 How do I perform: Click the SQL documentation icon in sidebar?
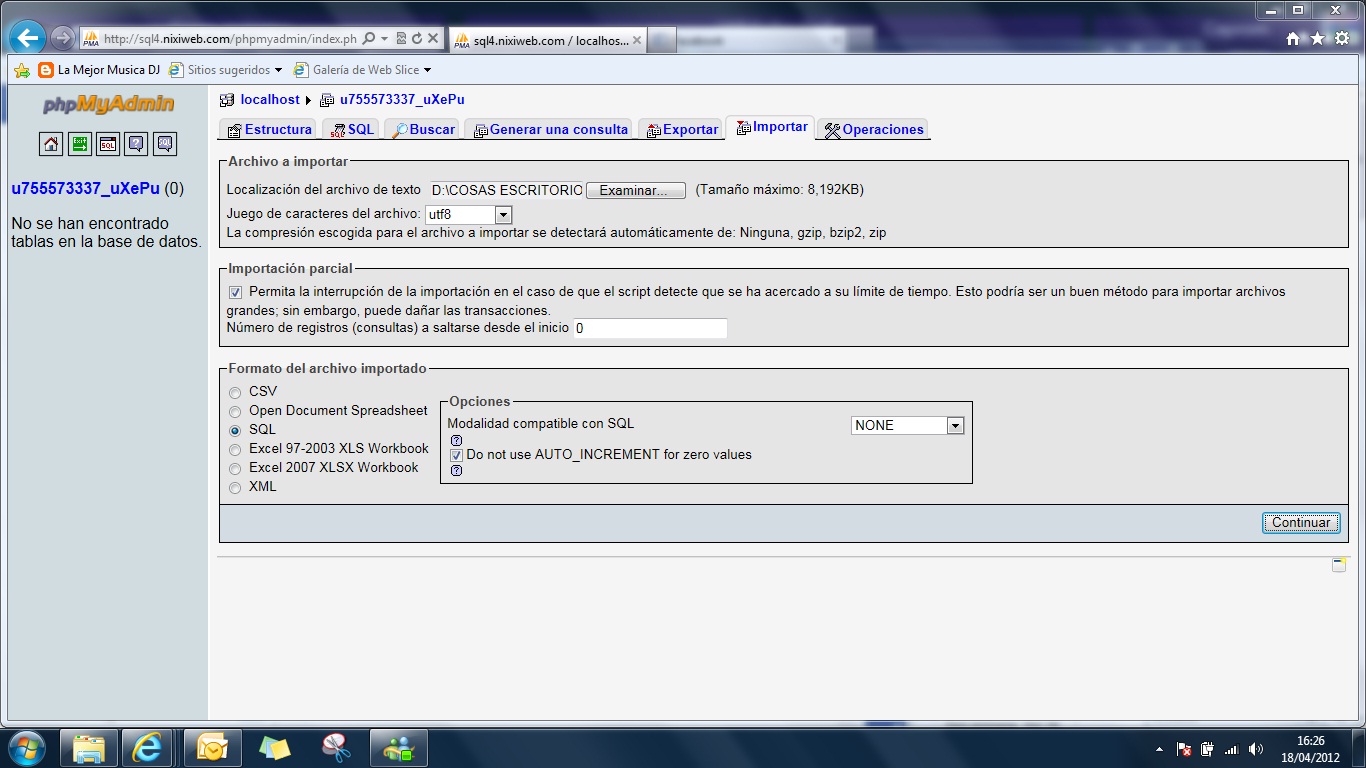pos(165,144)
